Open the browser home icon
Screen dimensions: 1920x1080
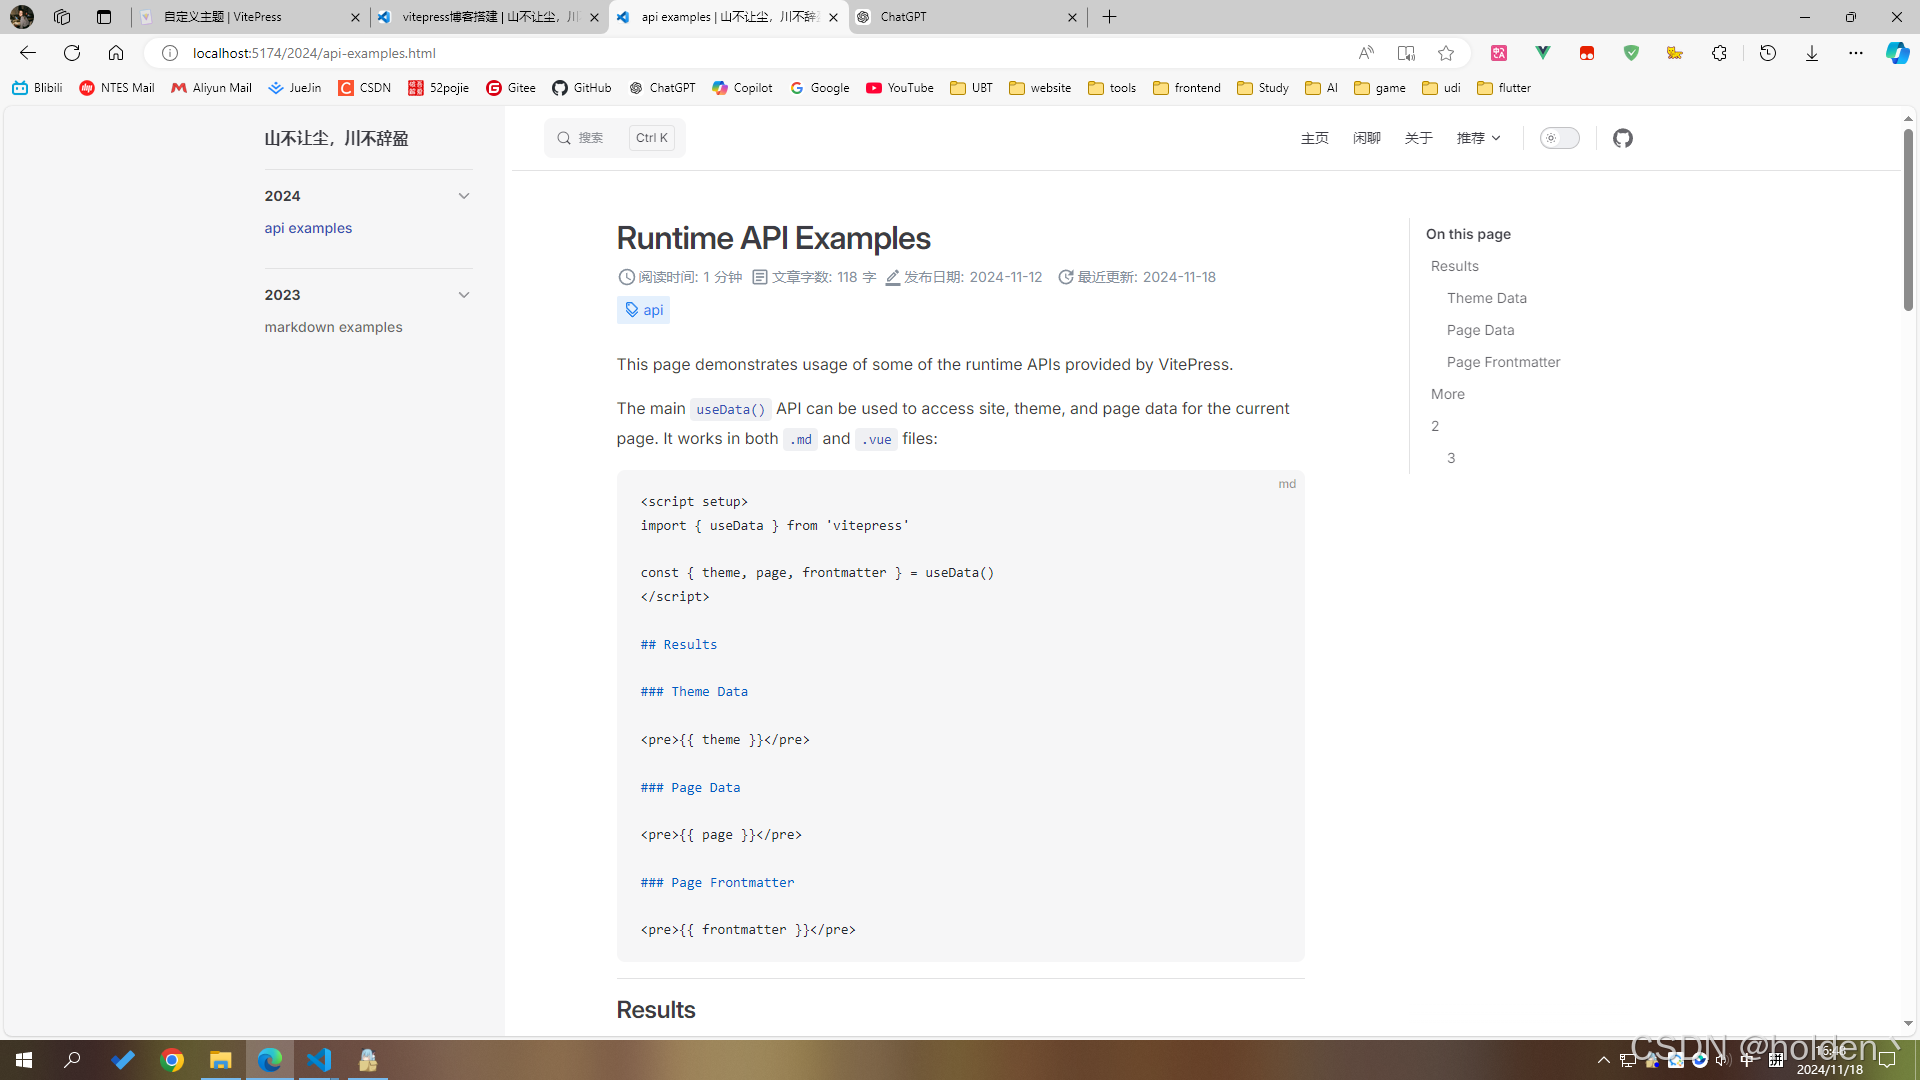[x=116, y=53]
